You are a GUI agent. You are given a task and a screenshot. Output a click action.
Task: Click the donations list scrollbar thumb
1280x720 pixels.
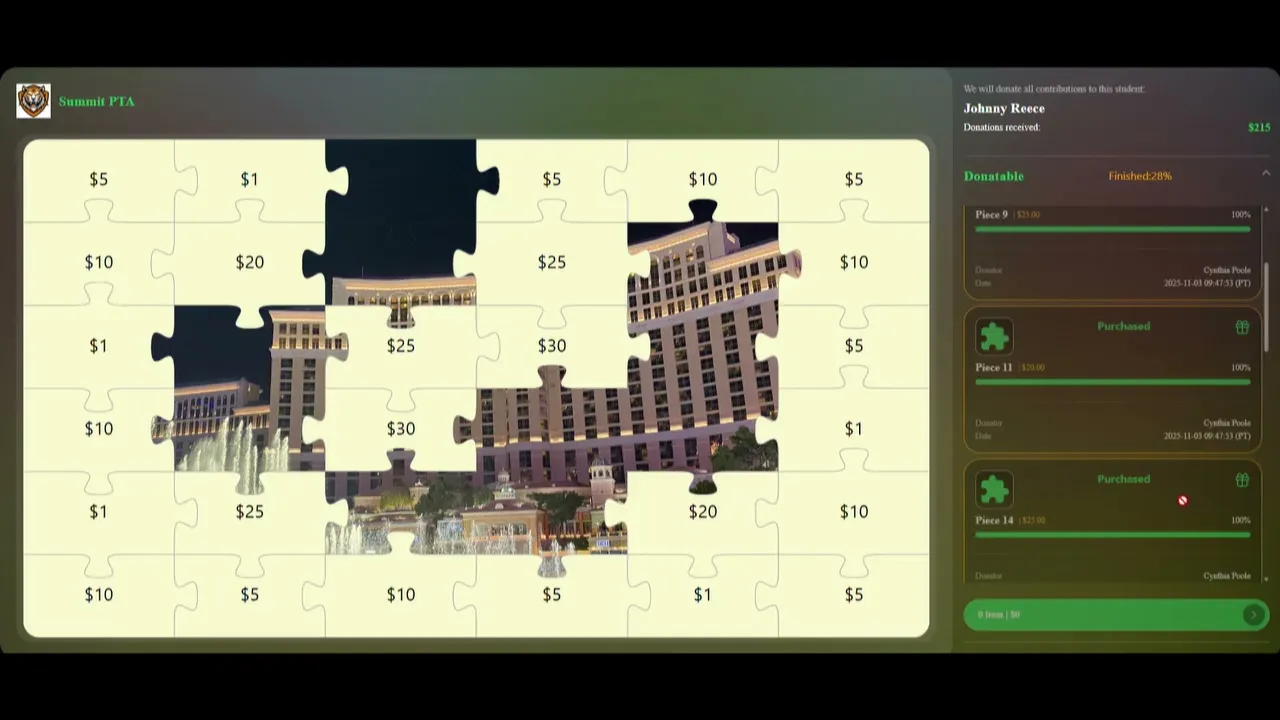coord(1266,307)
